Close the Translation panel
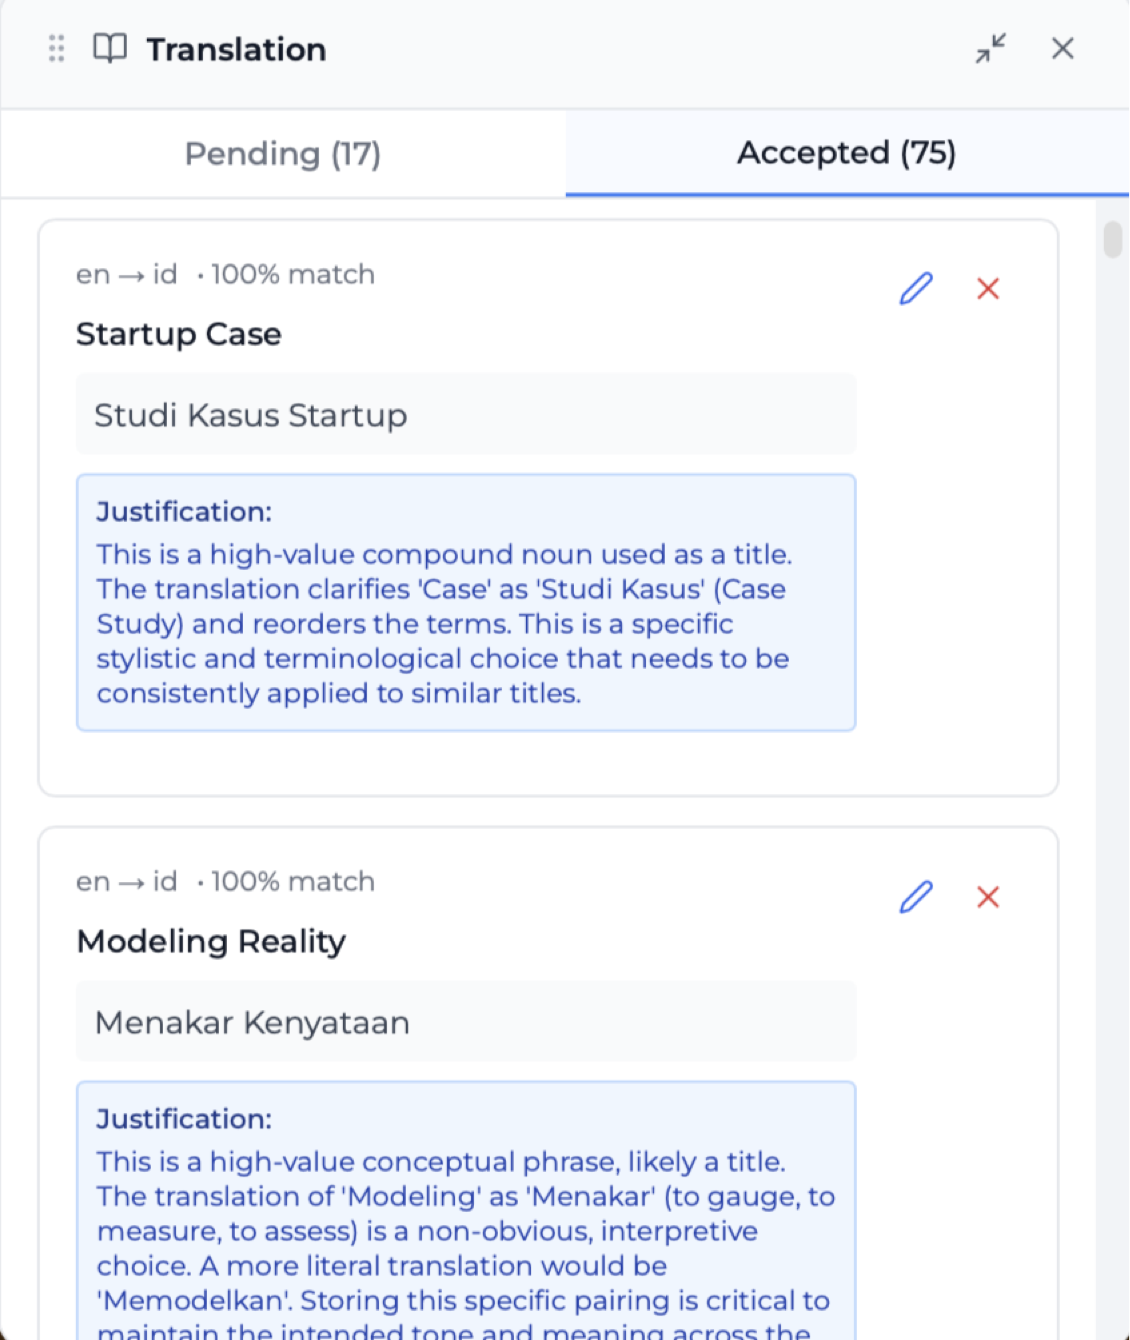The height and width of the screenshot is (1340, 1130). (x=1063, y=48)
